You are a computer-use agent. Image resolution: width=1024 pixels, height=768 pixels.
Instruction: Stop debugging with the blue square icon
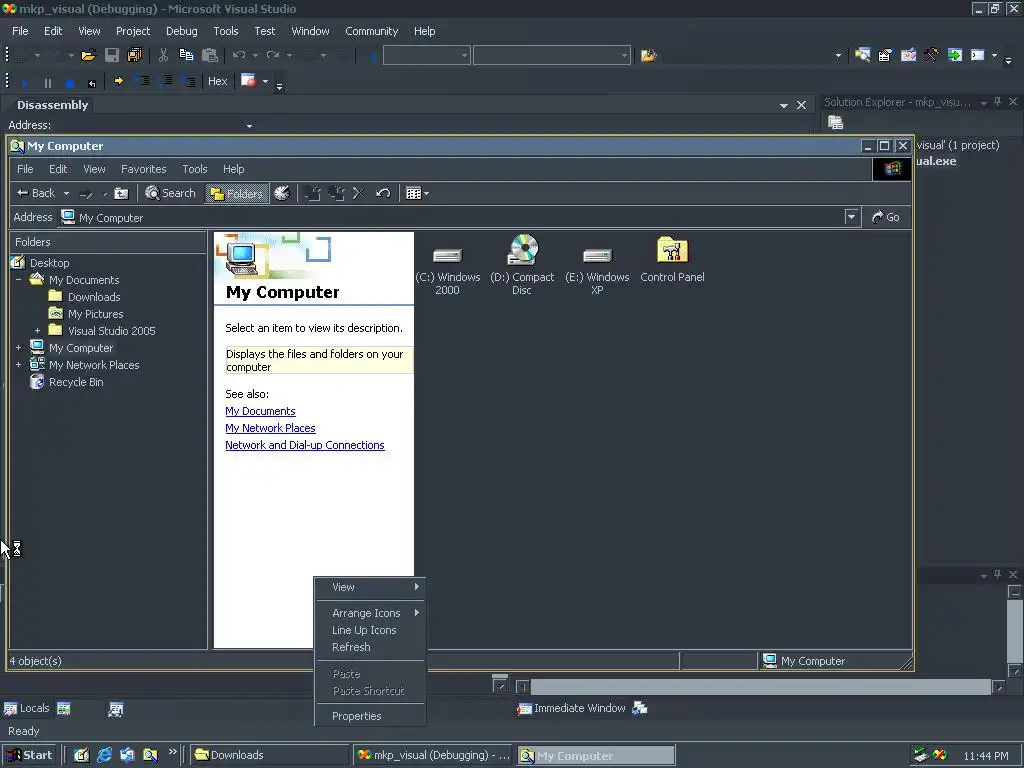[x=70, y=83]
